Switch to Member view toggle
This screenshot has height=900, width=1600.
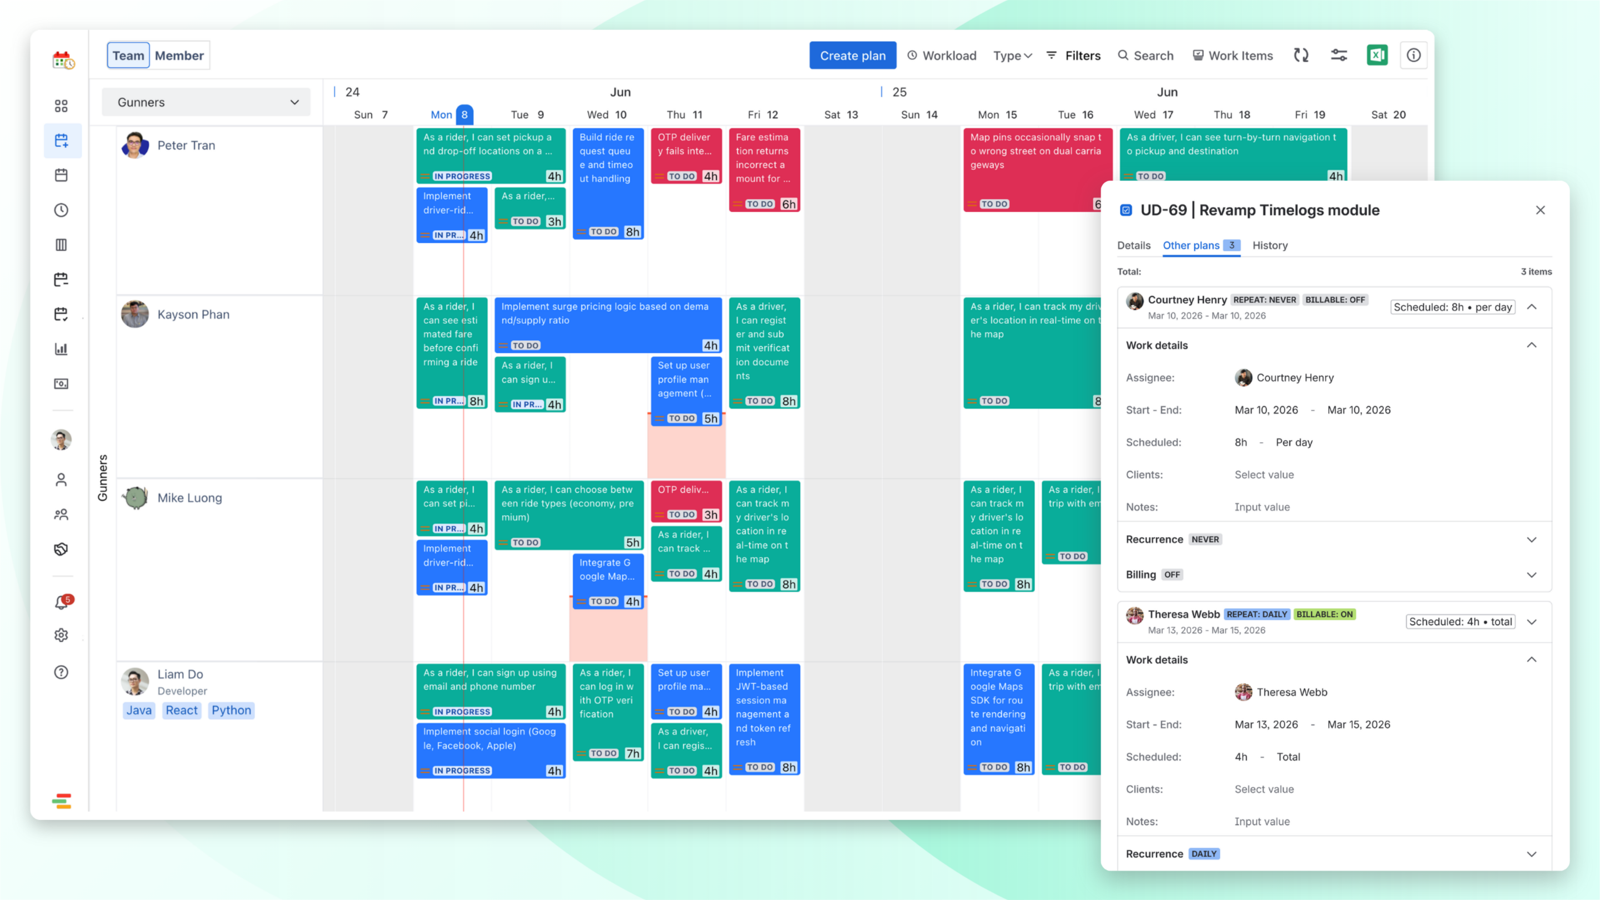(179, 56)
